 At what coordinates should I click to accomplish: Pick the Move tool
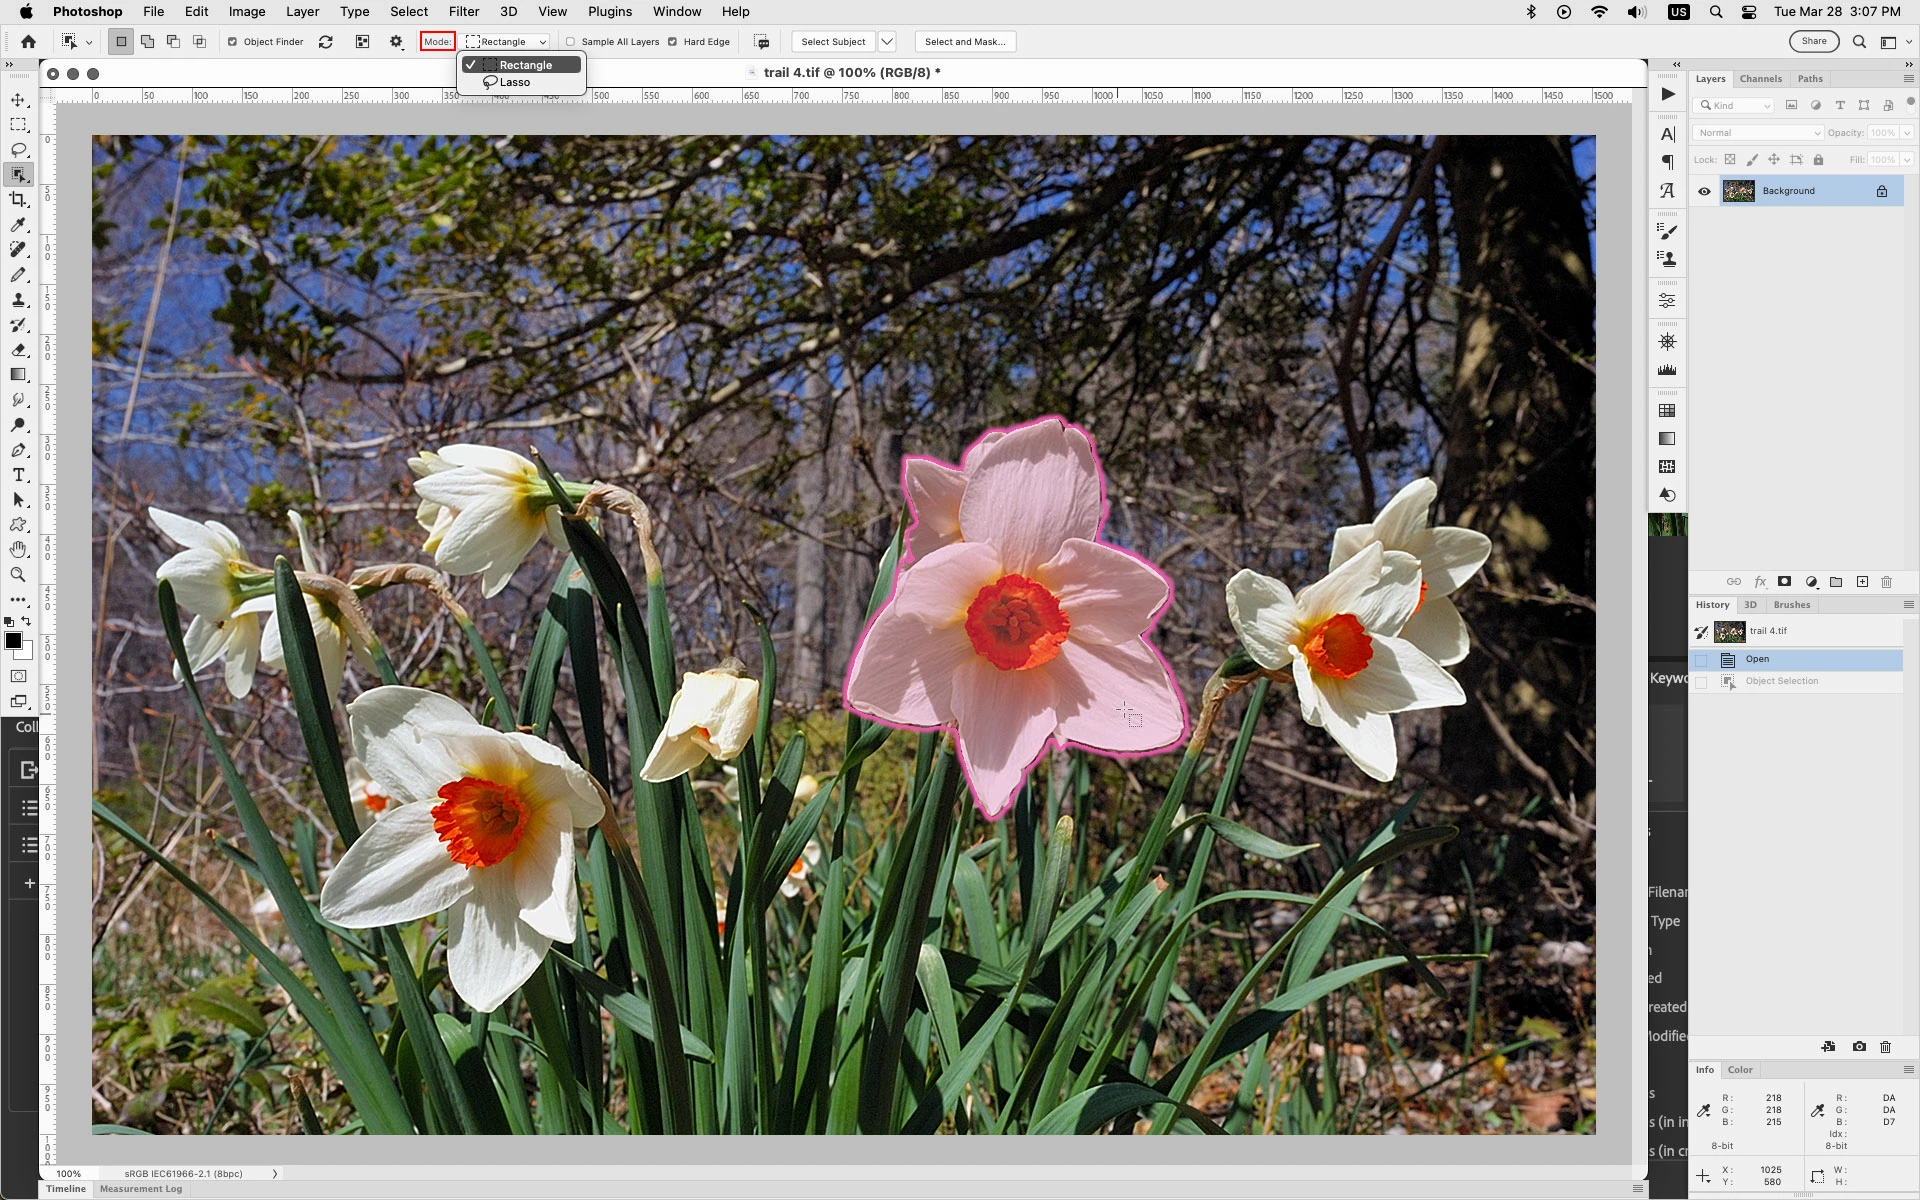(18, 100)
